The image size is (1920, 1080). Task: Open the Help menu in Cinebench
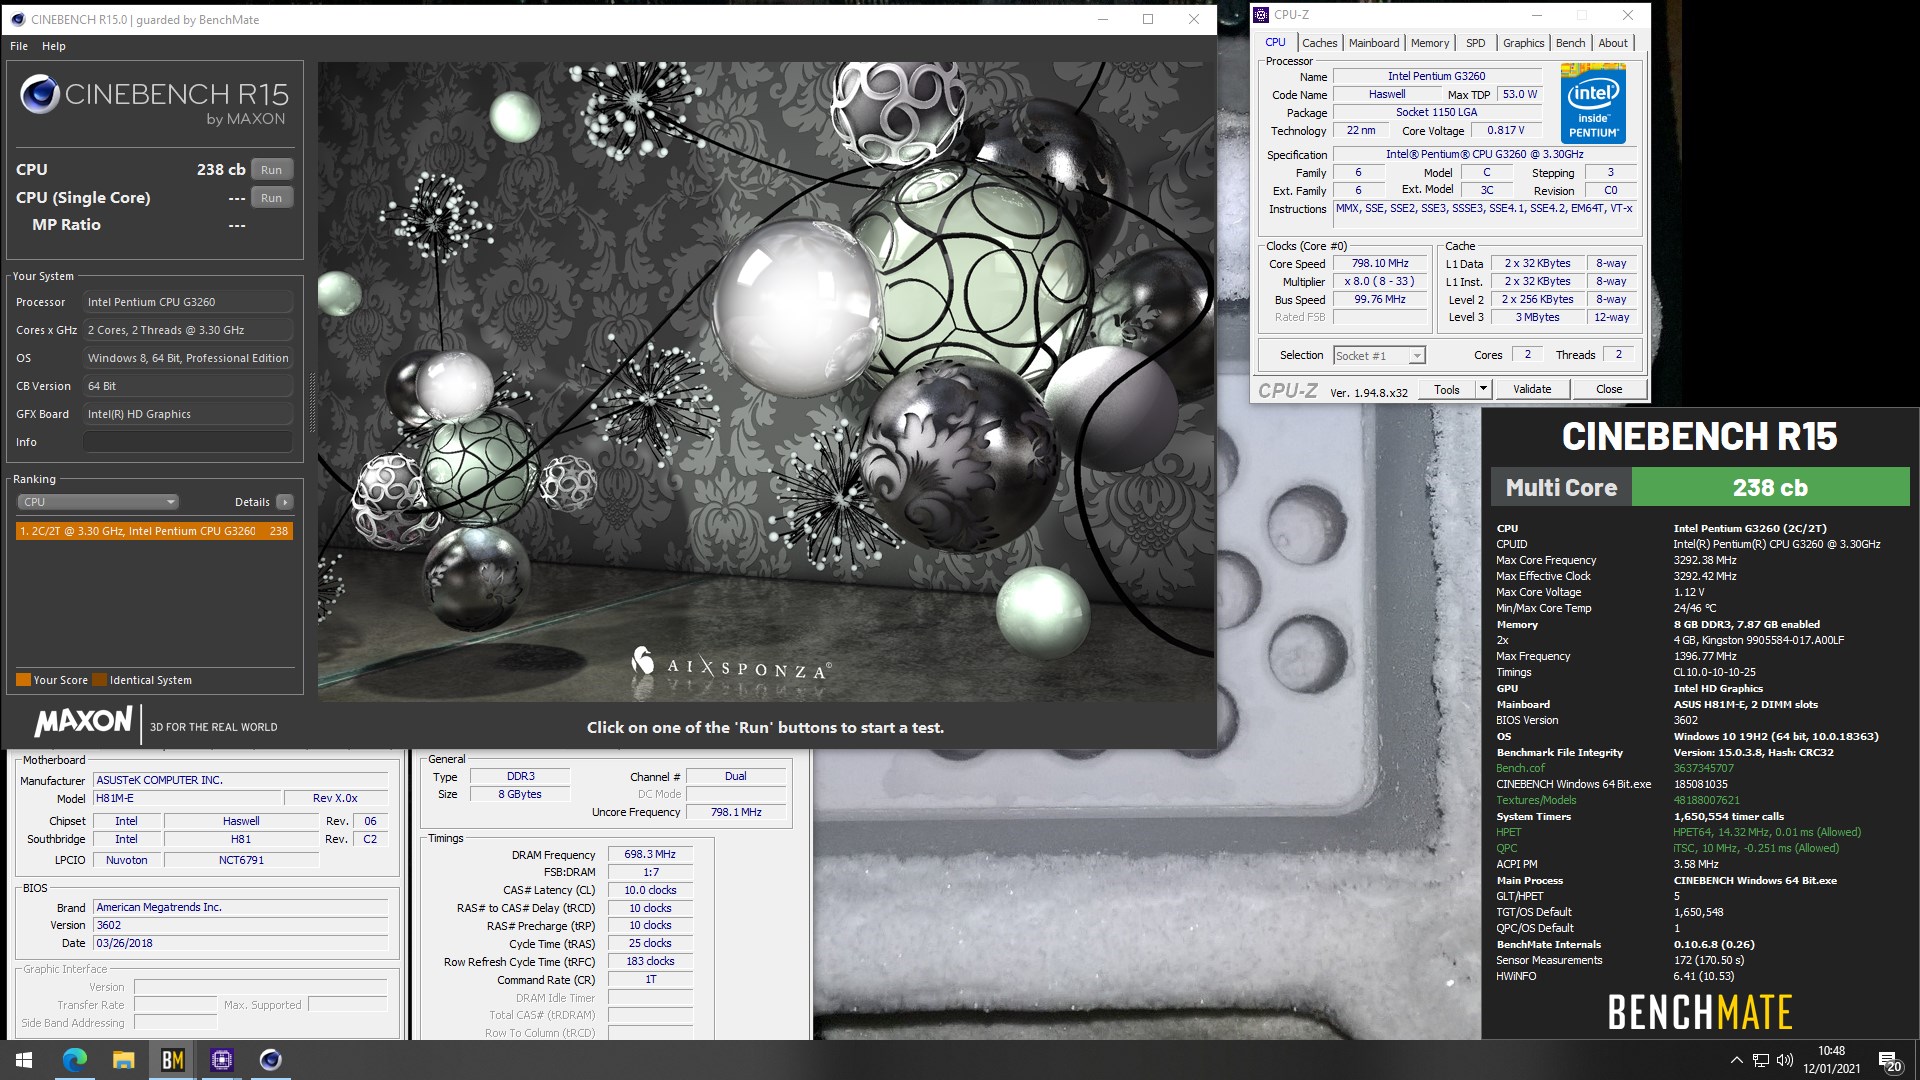click(54, 46)
